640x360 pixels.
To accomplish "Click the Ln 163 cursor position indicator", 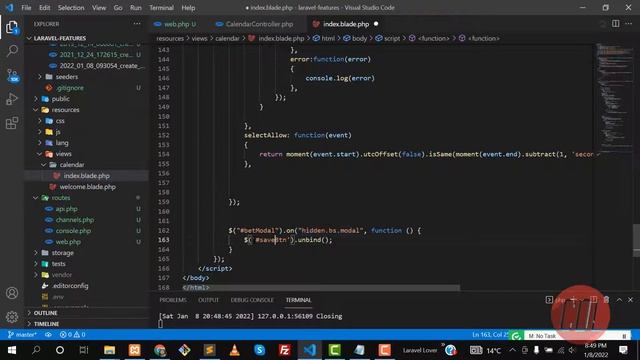I will coord(490,335).
